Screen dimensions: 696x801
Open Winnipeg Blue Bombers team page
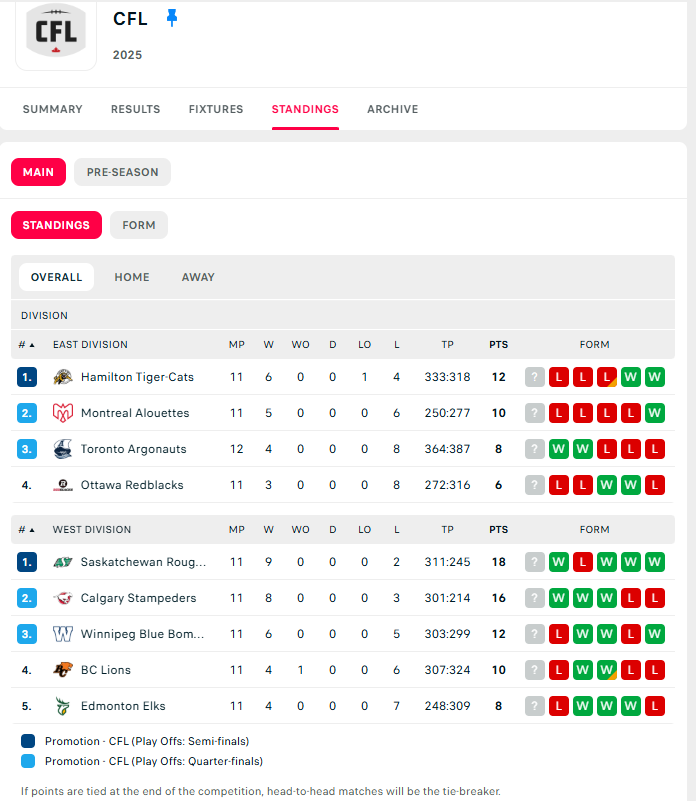[x=142, y=634]
